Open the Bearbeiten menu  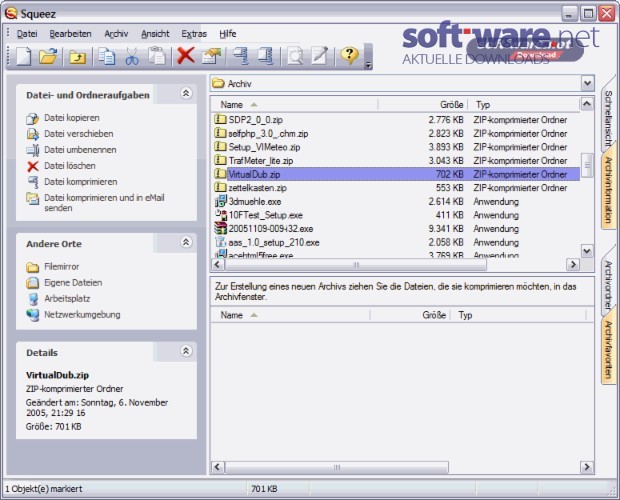coord(70,34)
